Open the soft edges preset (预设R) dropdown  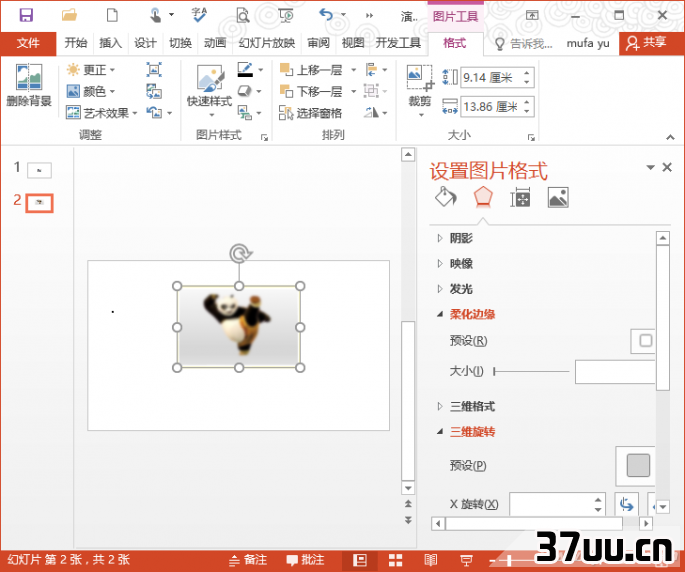[643, 341]
